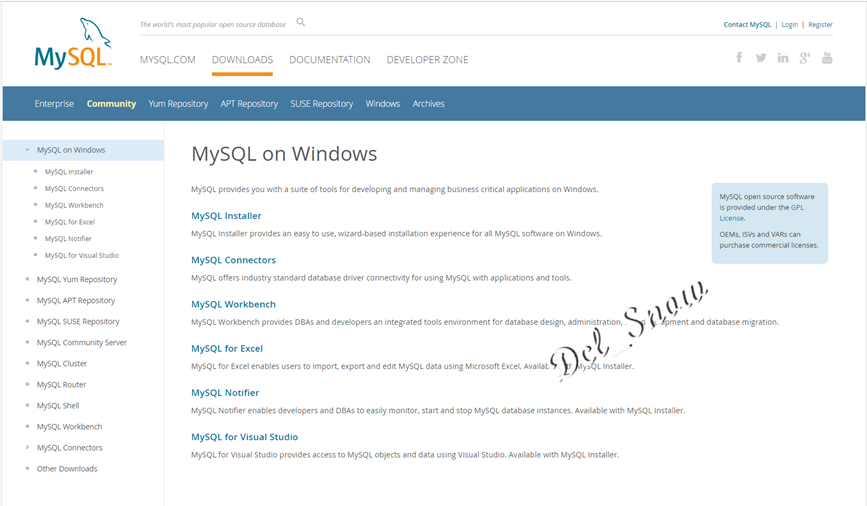Viewport: 867px width, 506px height.
Task: Open MySQL APT Repository in the sidebar
Action: [x=76, y=300]
